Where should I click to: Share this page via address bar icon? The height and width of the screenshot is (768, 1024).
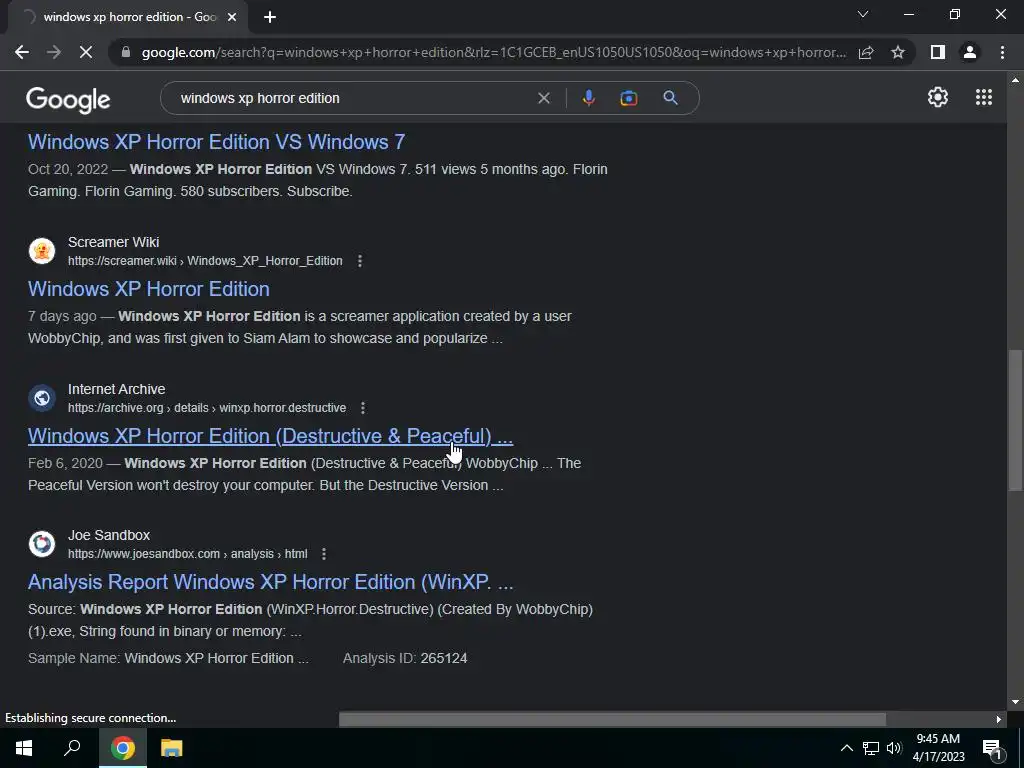point(866,52)
